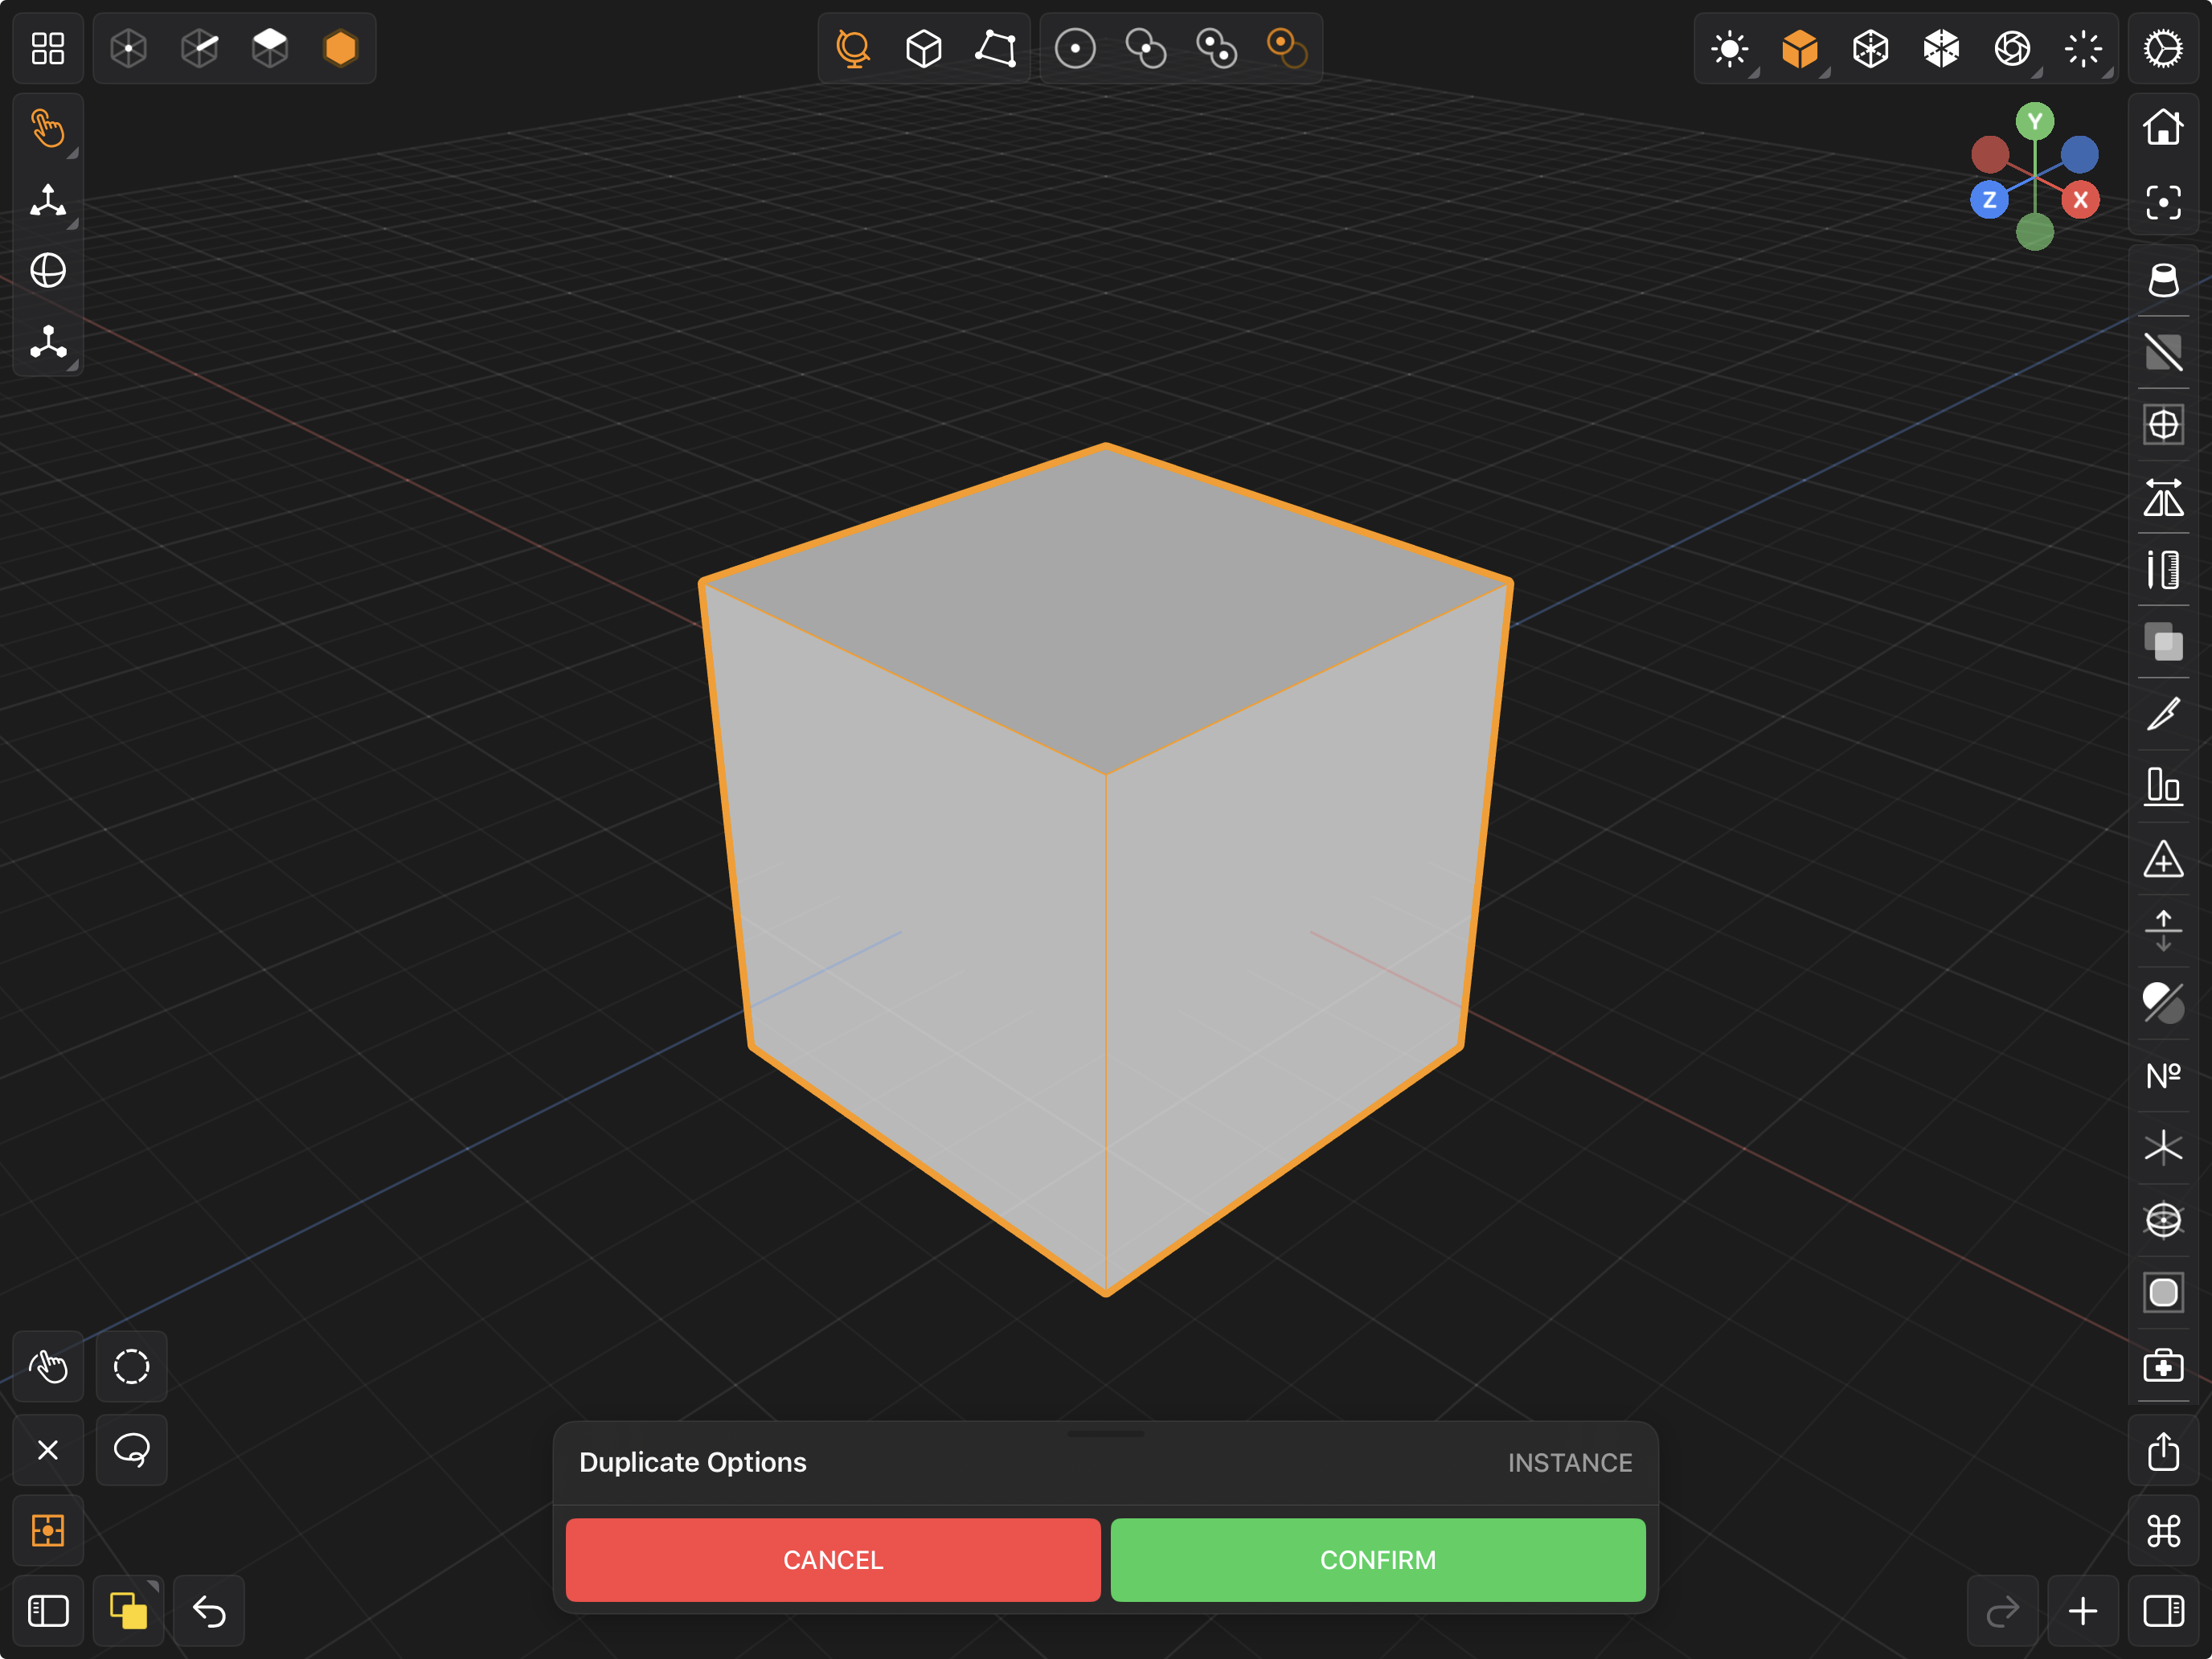Open the command shortcuts icon

tap(2164, 1531)
